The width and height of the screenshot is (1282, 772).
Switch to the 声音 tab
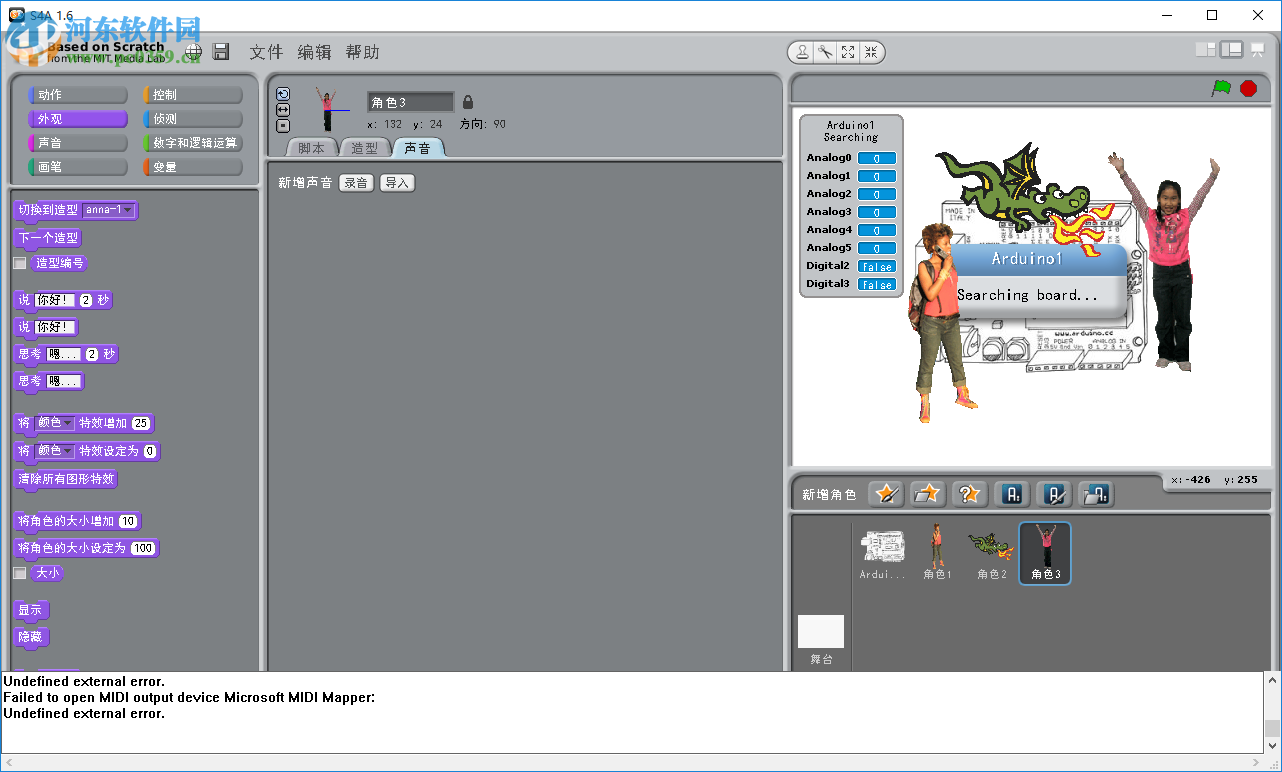click(418, 148)
